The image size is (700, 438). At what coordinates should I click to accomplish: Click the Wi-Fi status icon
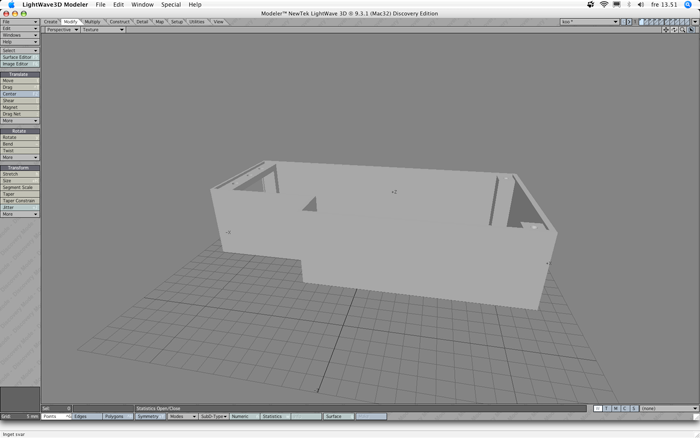point(604,4)
